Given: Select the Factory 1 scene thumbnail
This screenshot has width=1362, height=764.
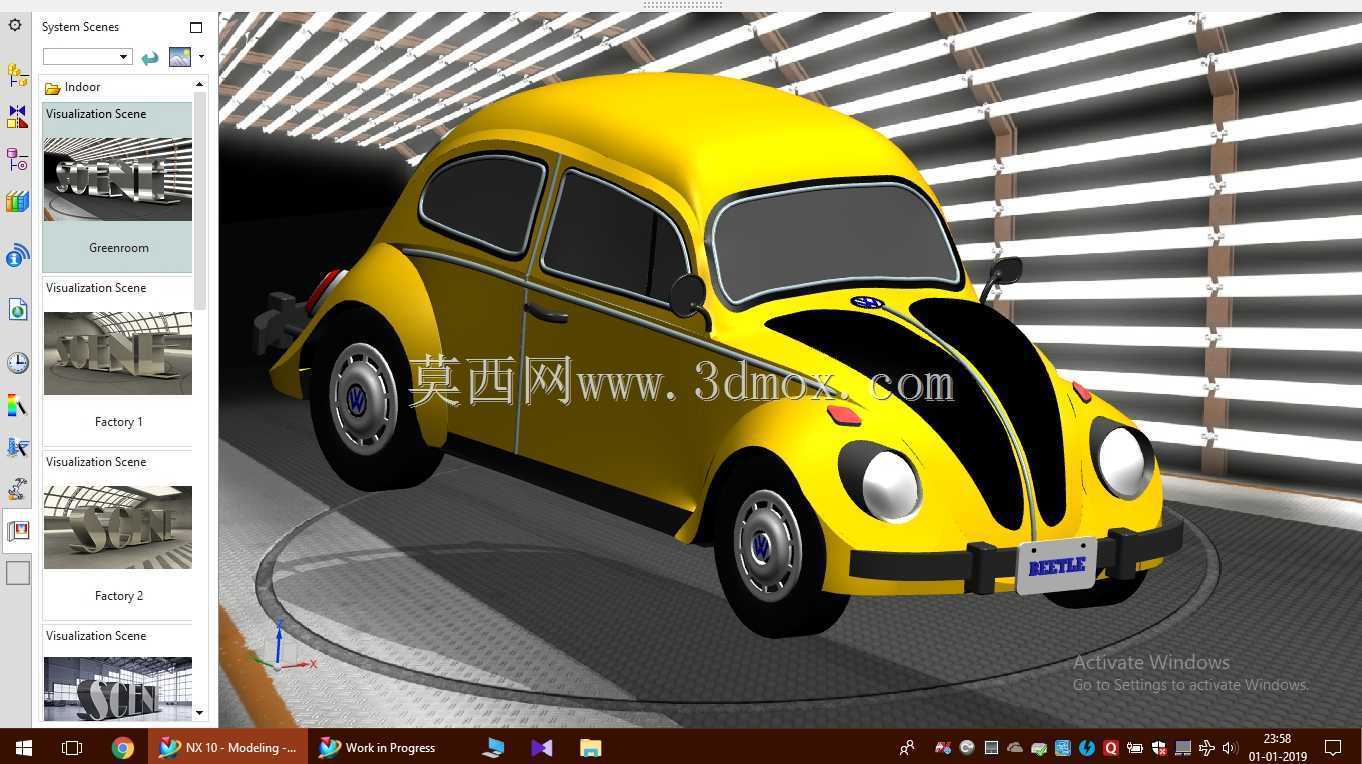Looking at the screenshot, I should coord(117,353).
